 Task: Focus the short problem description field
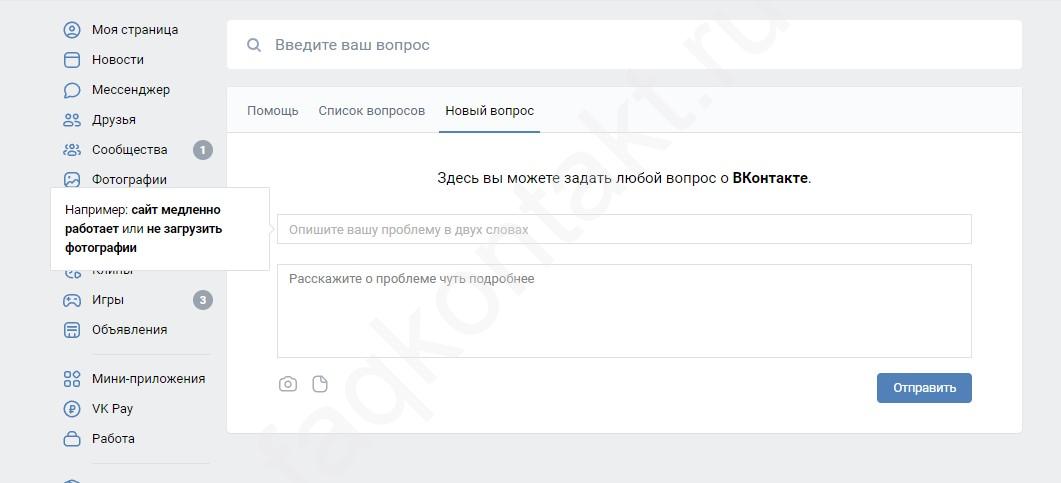[x=624, y=229]
